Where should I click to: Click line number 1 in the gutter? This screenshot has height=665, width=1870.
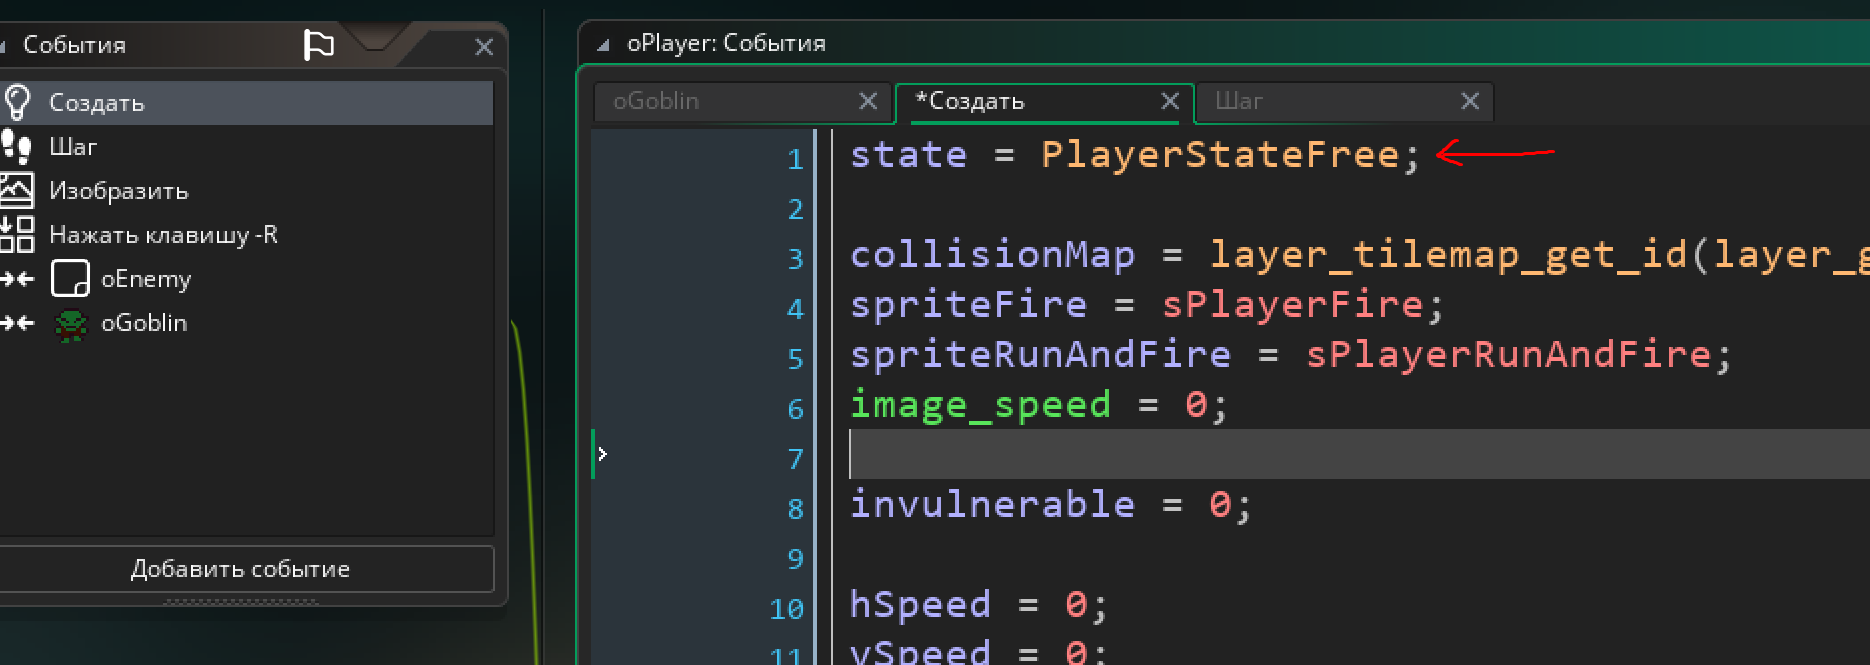pyautogui.click(x=796, y=160)
